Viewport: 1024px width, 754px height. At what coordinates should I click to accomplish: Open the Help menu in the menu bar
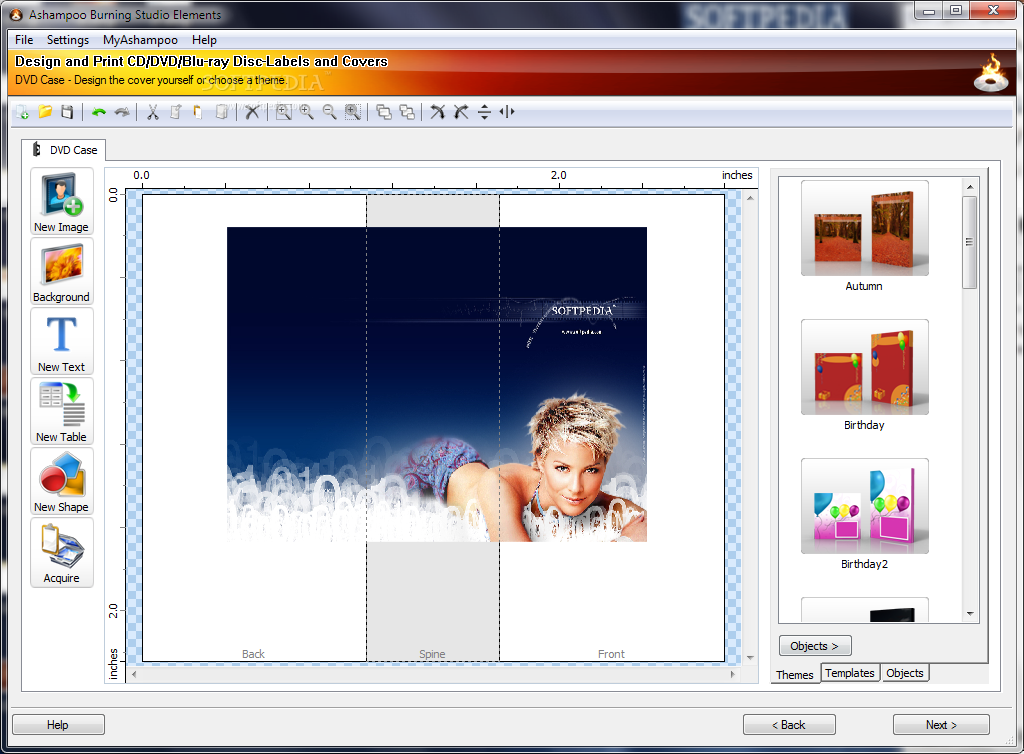pos(204,40)
